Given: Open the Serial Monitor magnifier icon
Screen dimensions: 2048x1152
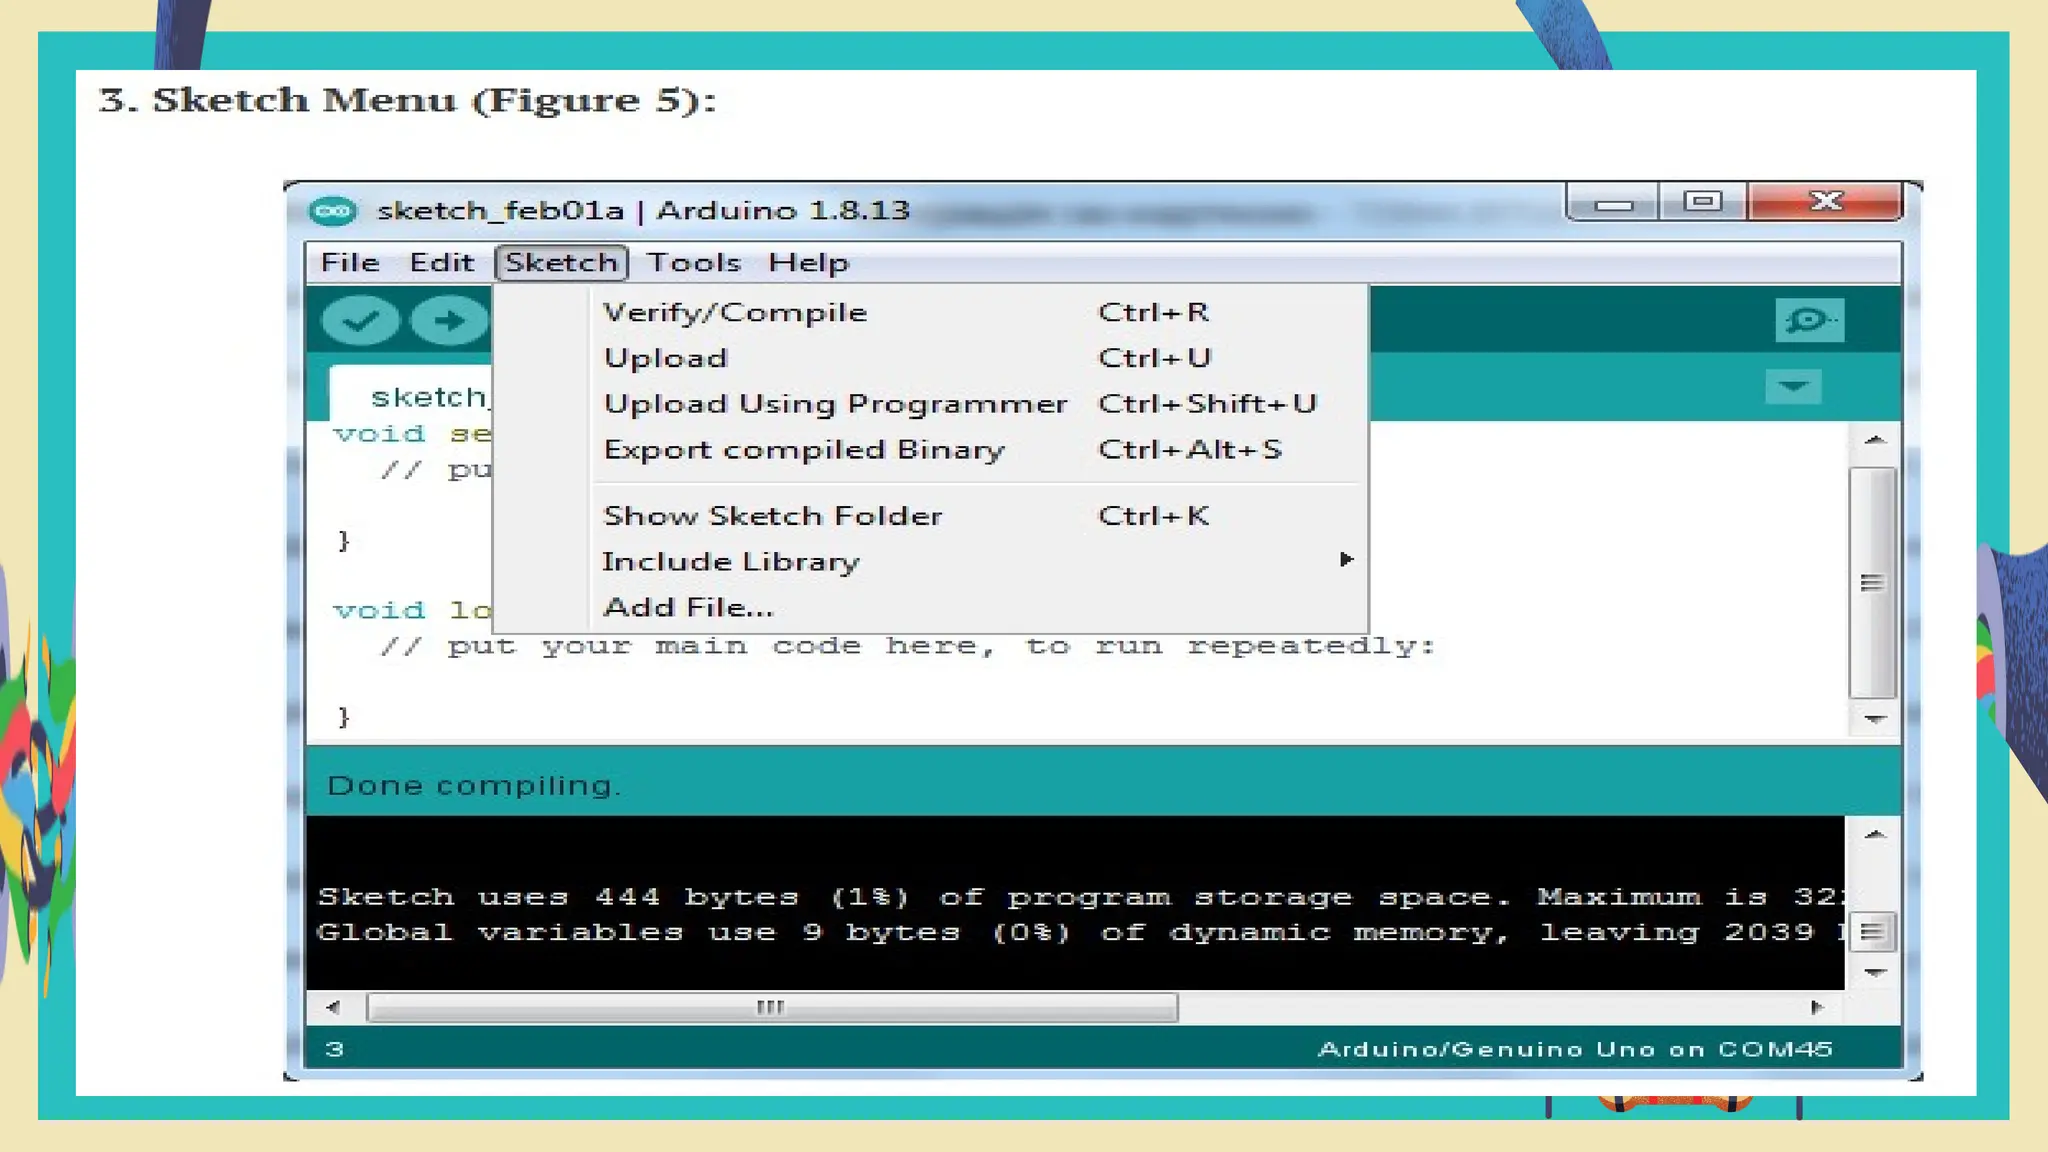Looking at the screenshot, I should 1808,320.
